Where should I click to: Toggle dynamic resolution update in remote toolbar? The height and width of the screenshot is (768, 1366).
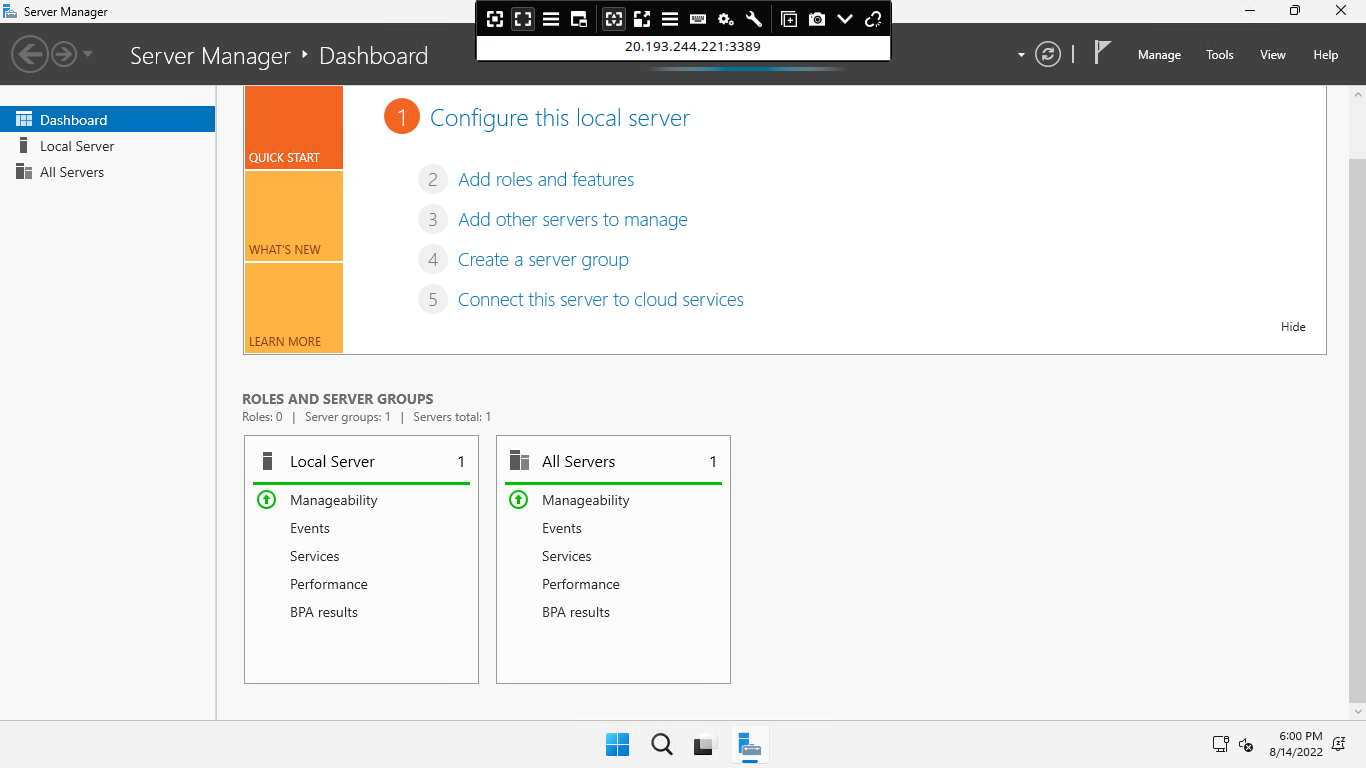tap(614, 19)
